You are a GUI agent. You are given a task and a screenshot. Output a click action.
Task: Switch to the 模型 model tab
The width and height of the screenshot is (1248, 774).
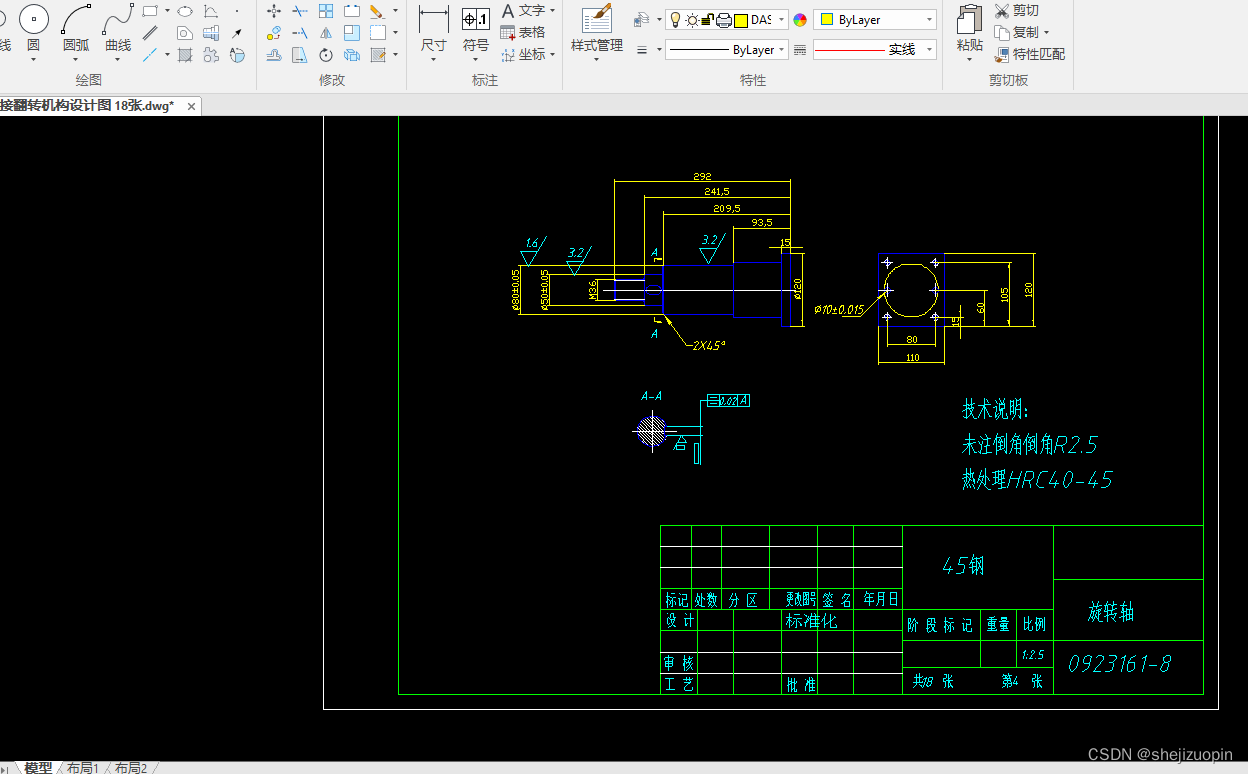click(38, 767)
